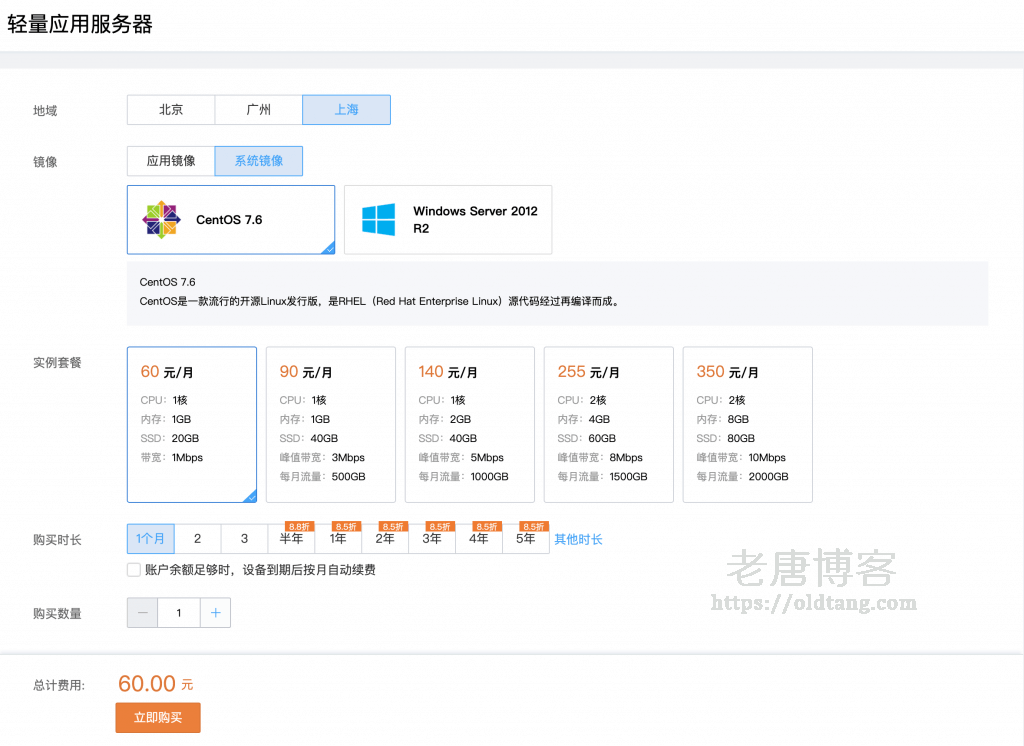The height and width of the screenshot is (746, 1024).
Task: Select the CentOS 7.6 image card
Action: coord(230,219)
